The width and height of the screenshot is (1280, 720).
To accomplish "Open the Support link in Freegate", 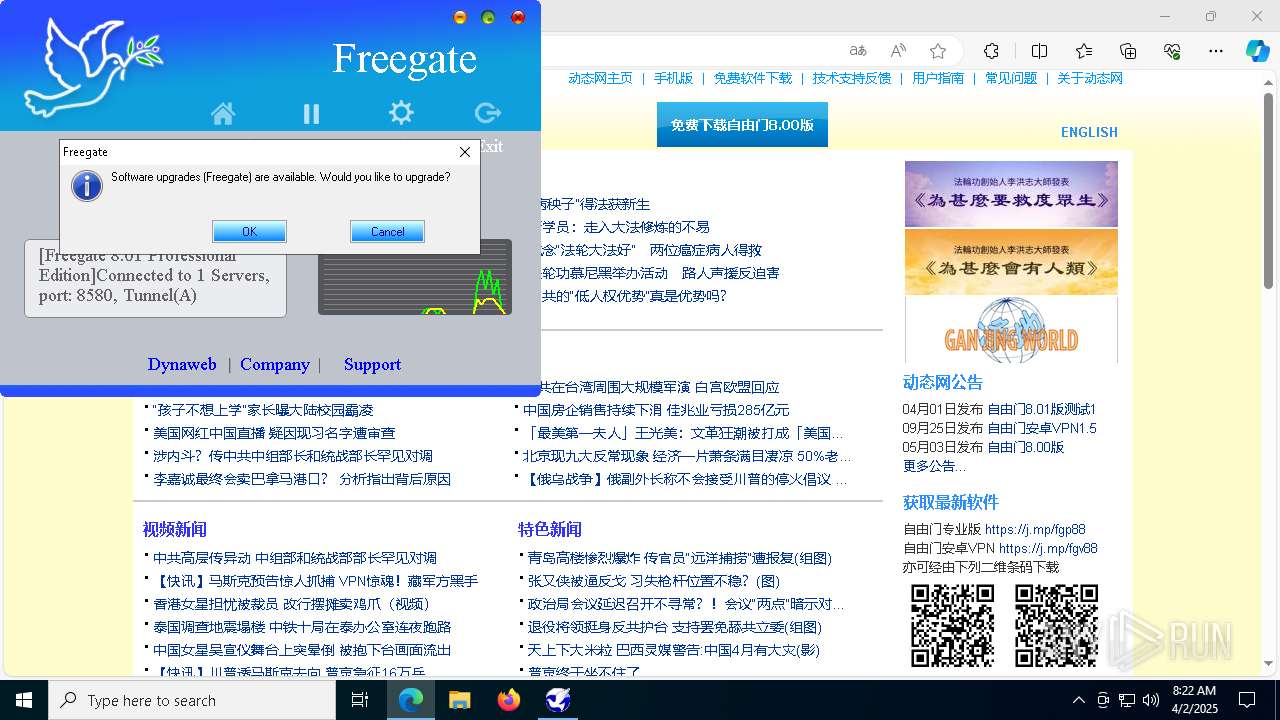I will [372, 364].
